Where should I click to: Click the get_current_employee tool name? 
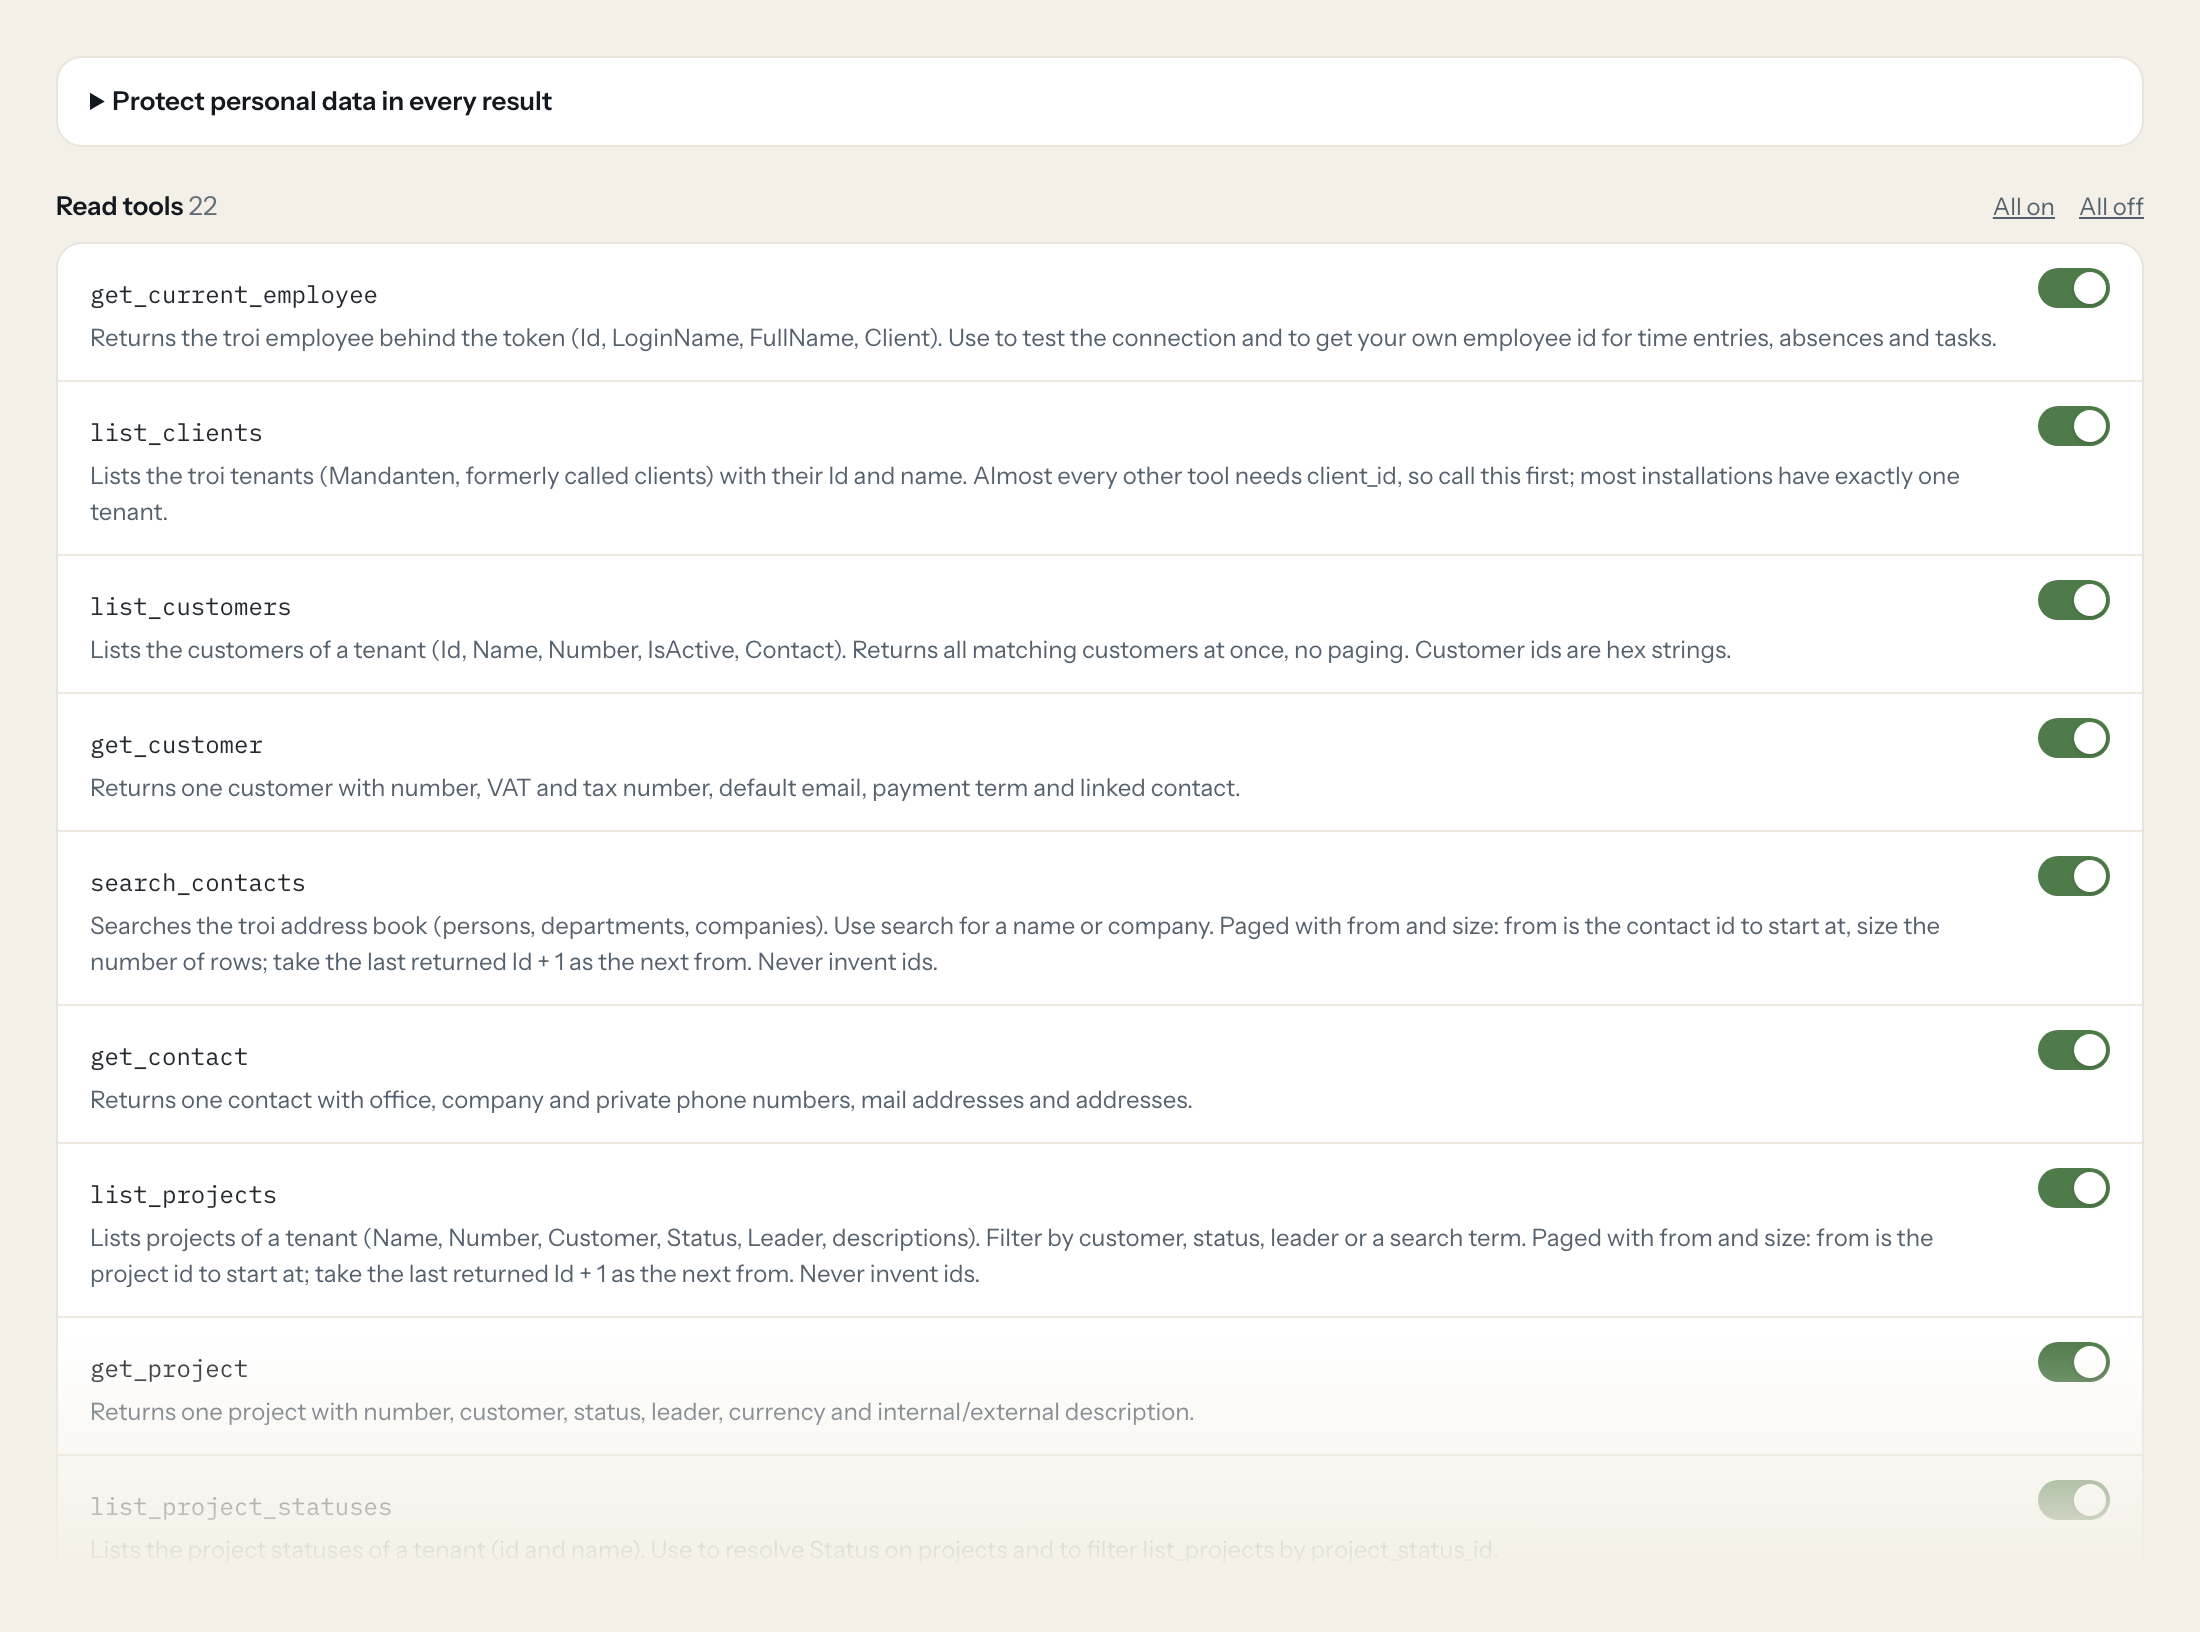233,295
